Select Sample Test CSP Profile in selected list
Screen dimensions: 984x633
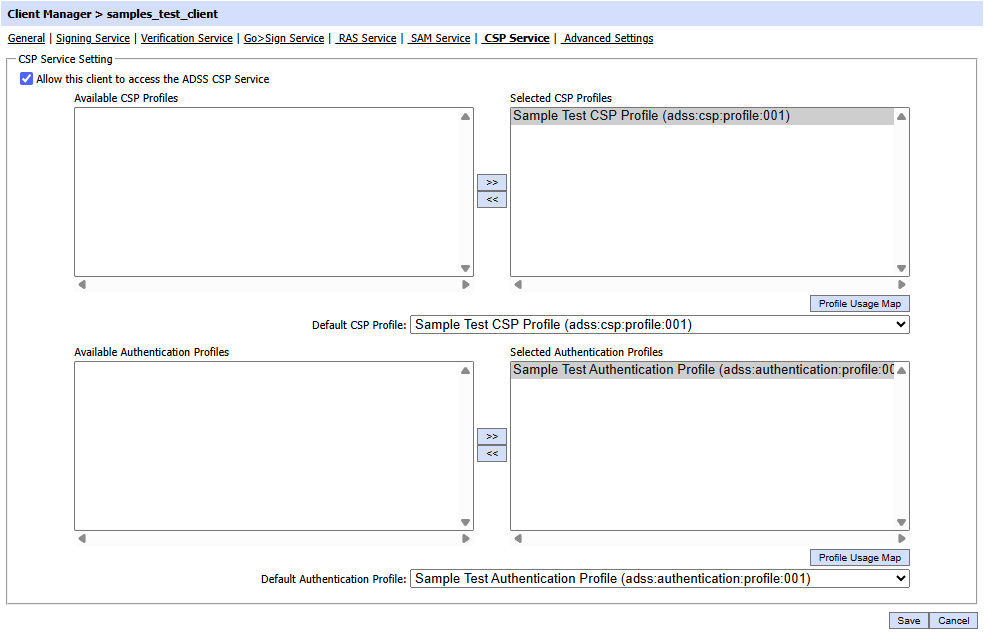(651, 116)
